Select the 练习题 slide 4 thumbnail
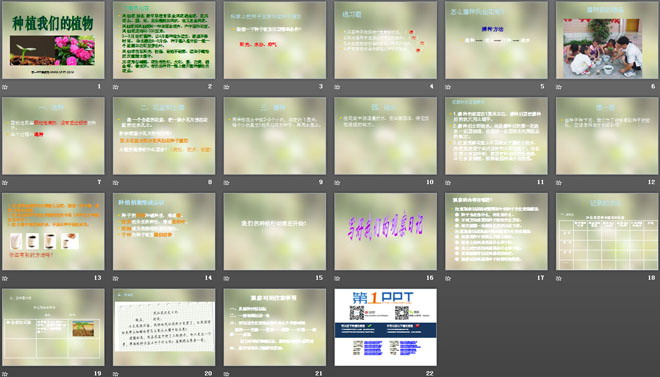This screenshot has width=660, height=377. tap(385, 40)
